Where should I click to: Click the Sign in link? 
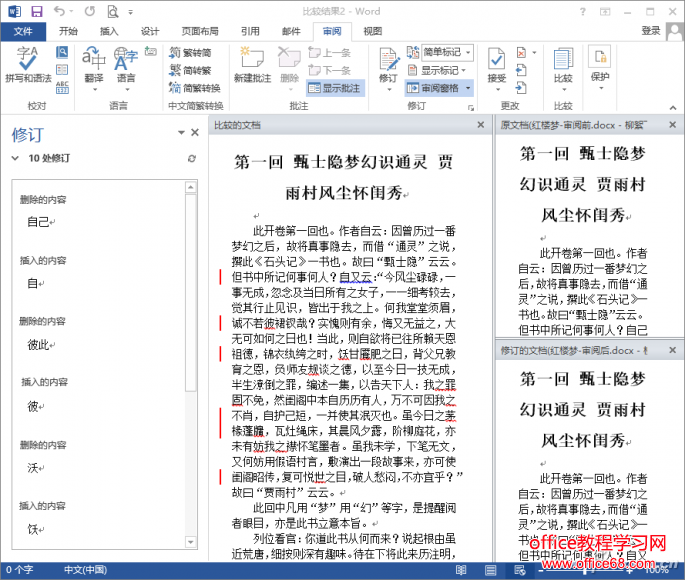(x=650, y=31)
